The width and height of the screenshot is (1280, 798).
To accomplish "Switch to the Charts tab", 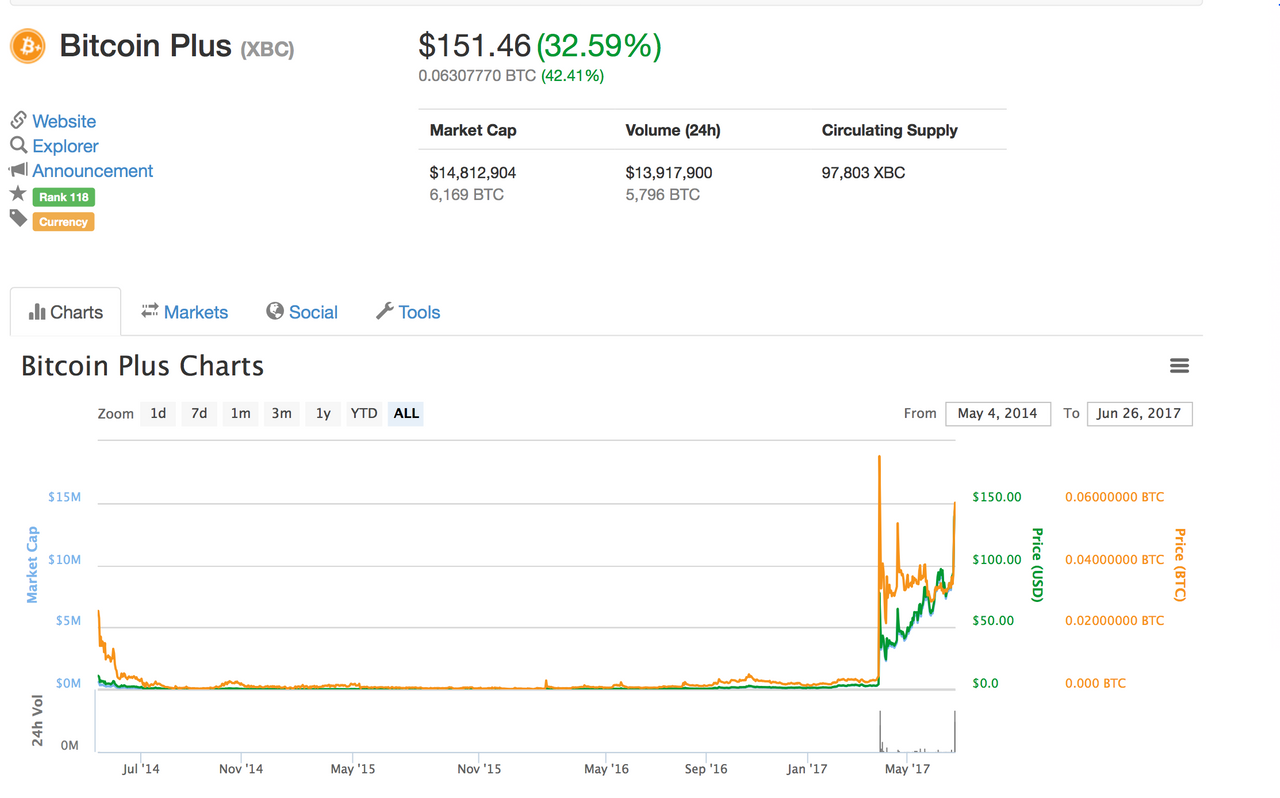I will pos(66,312).
